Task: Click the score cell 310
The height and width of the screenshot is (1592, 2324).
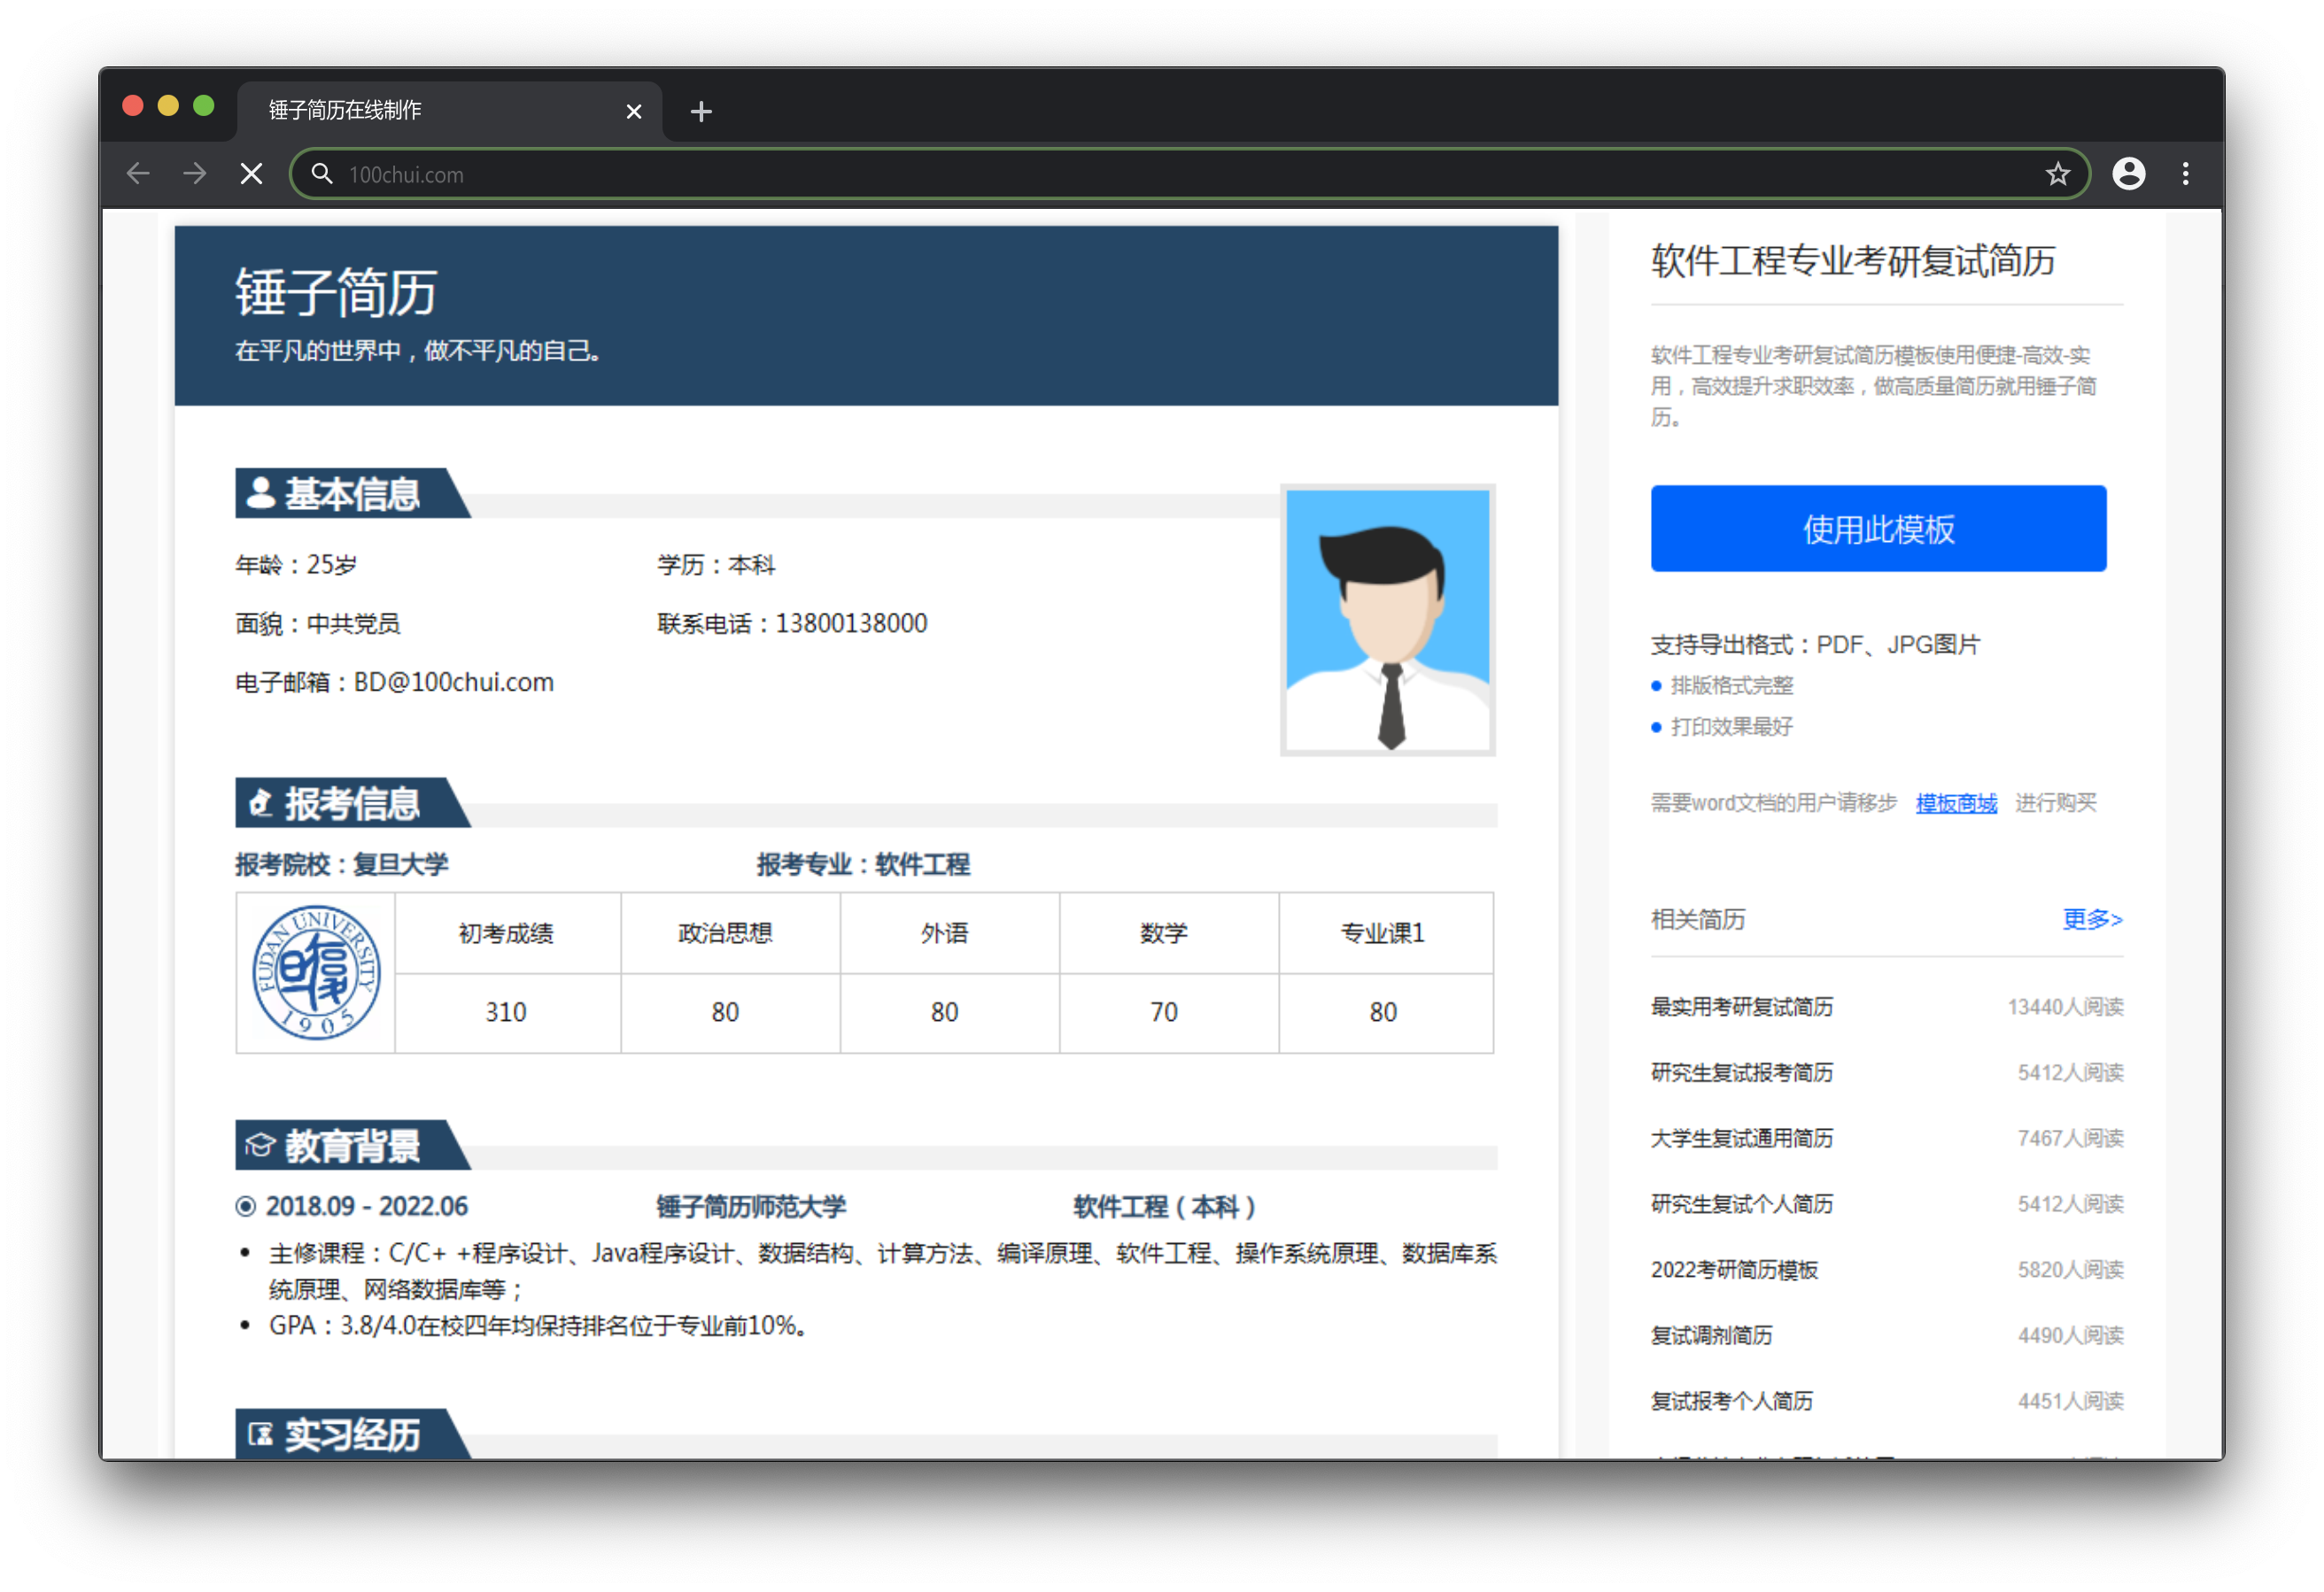Action: tap(506, 1012)
